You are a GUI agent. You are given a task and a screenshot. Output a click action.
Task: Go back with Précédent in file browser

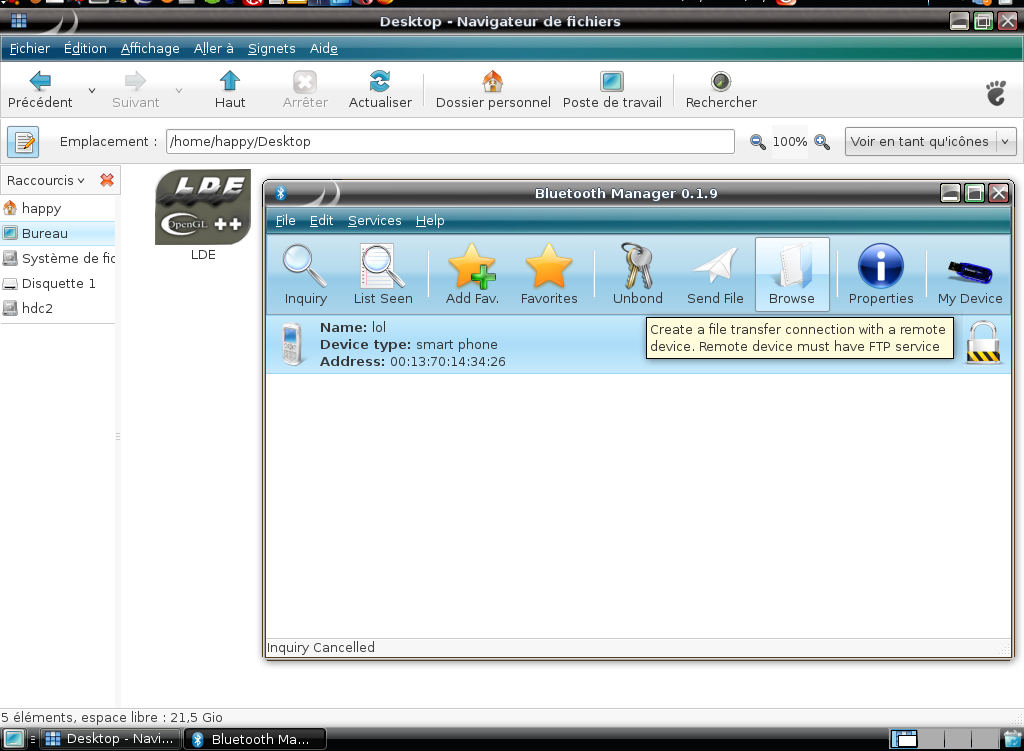[40, 90]
